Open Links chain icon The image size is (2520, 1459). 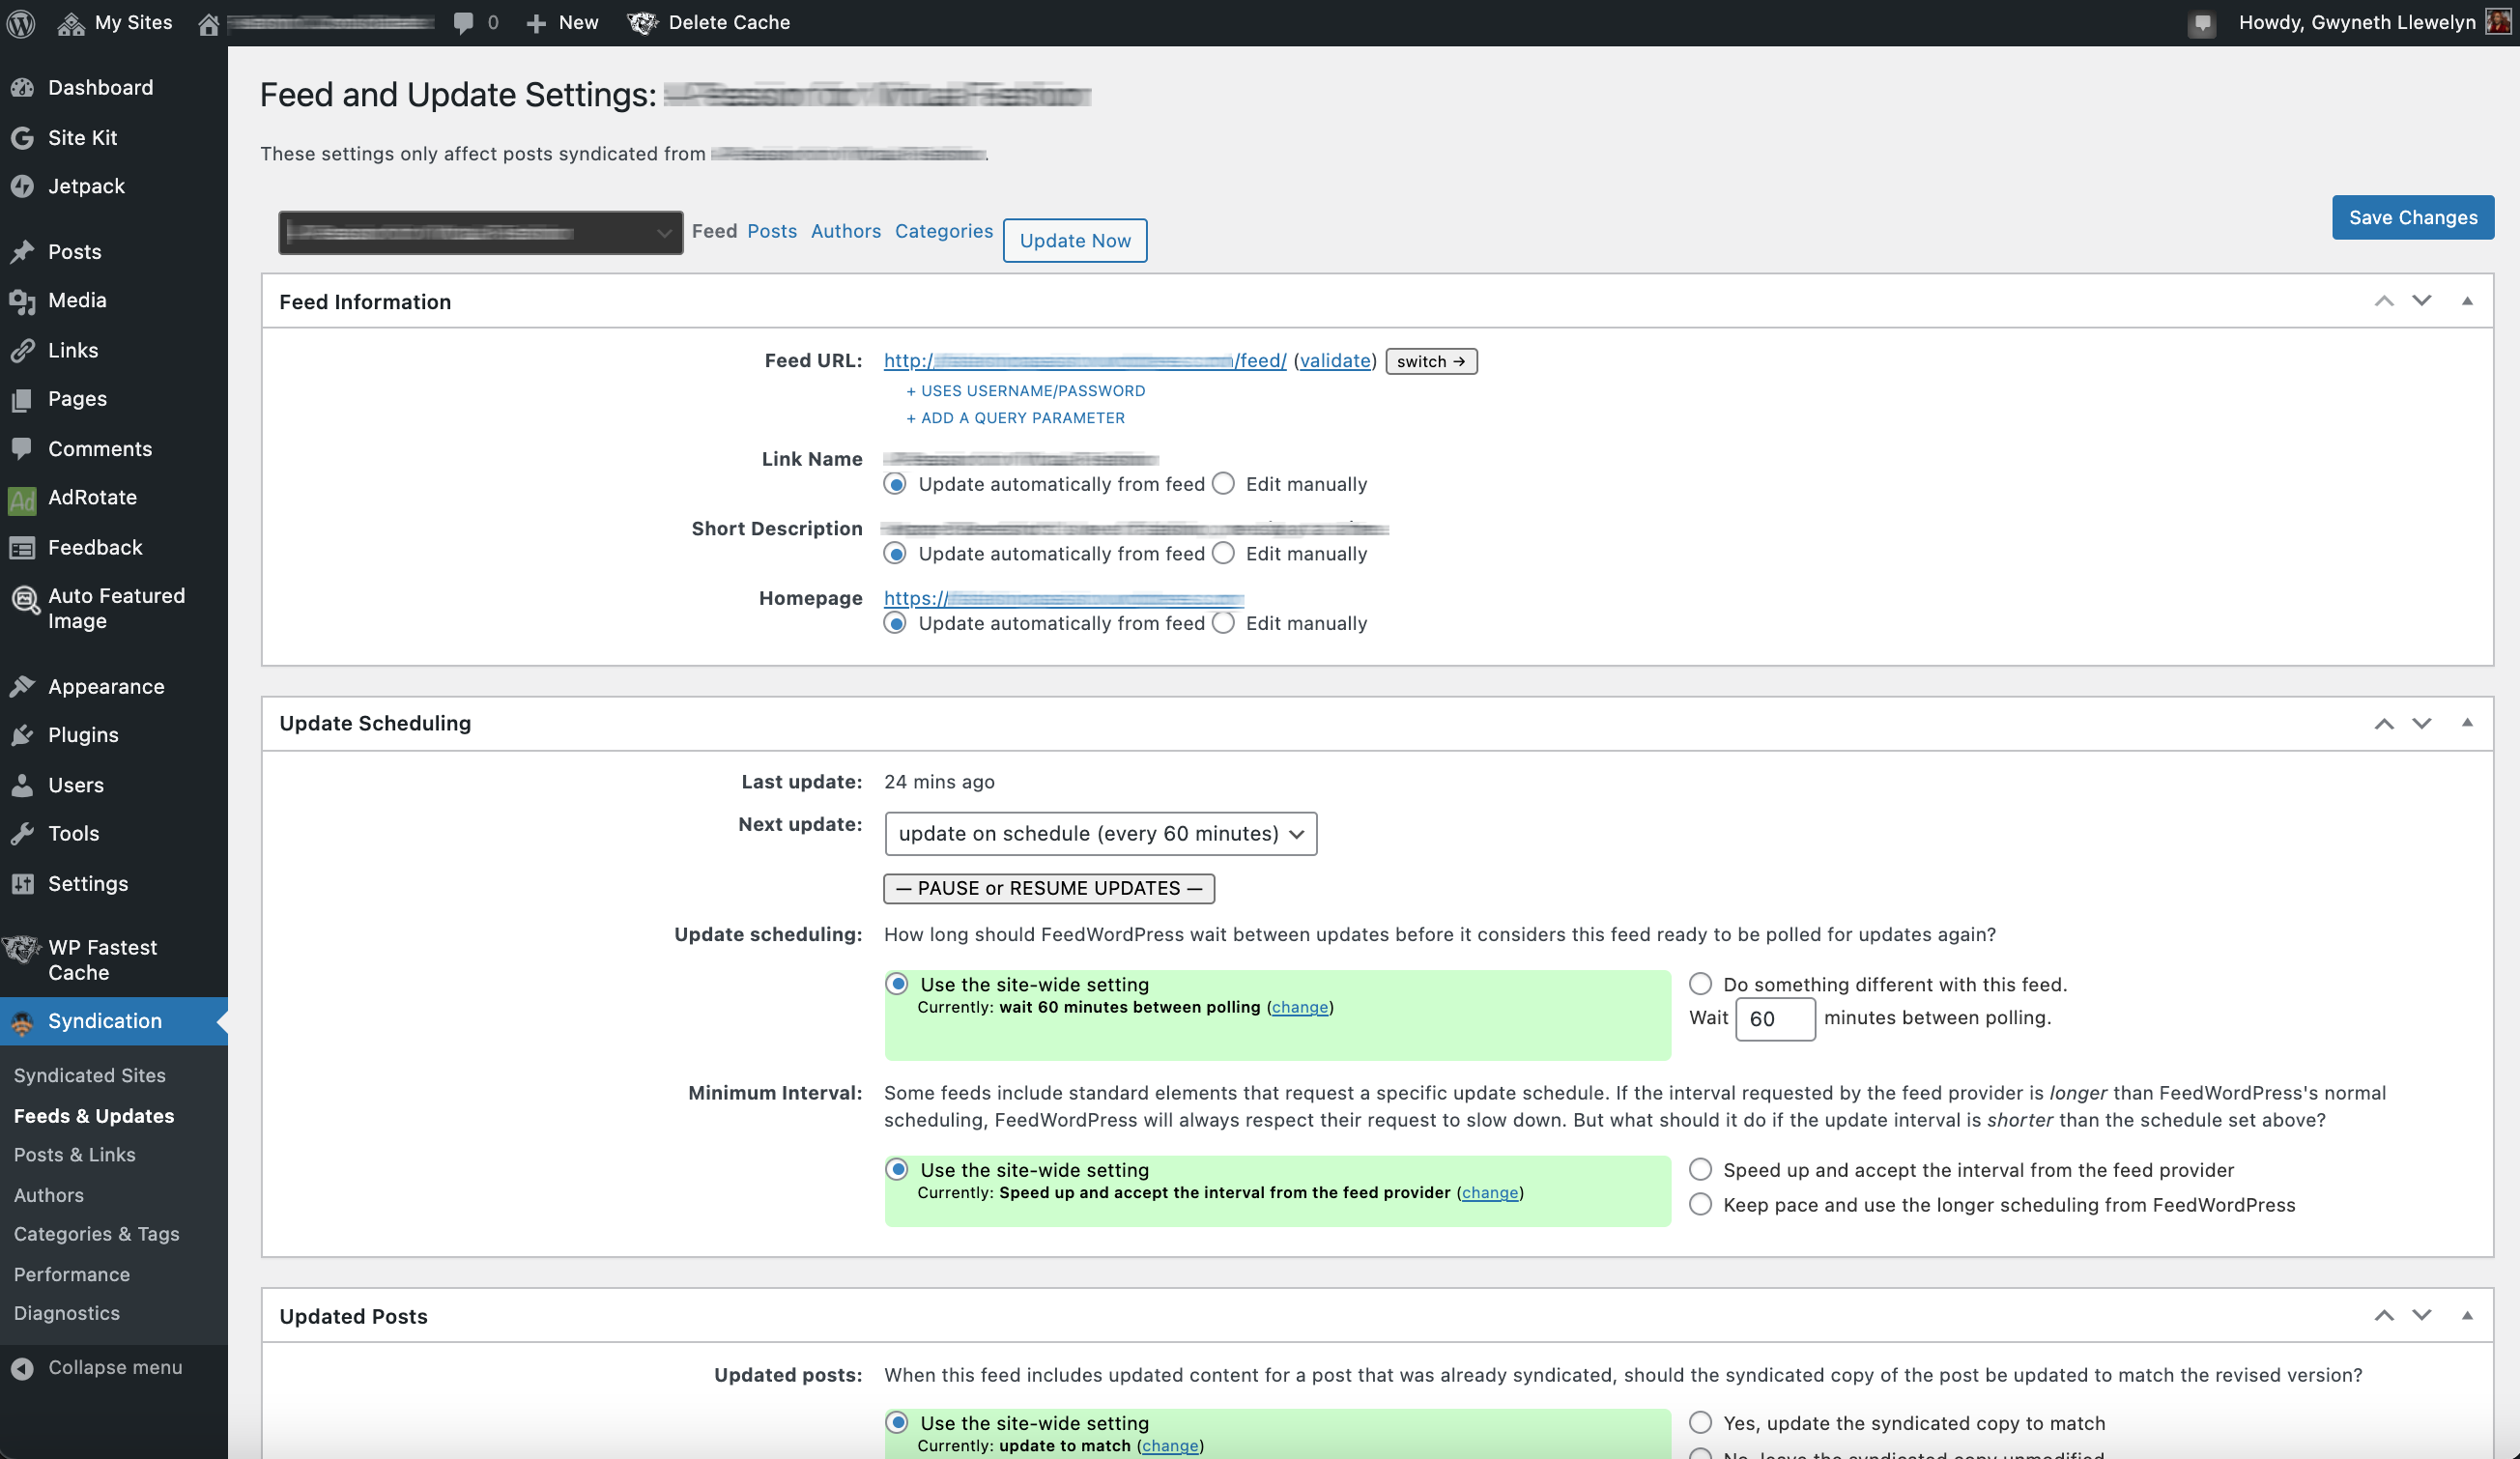(23, 350)
